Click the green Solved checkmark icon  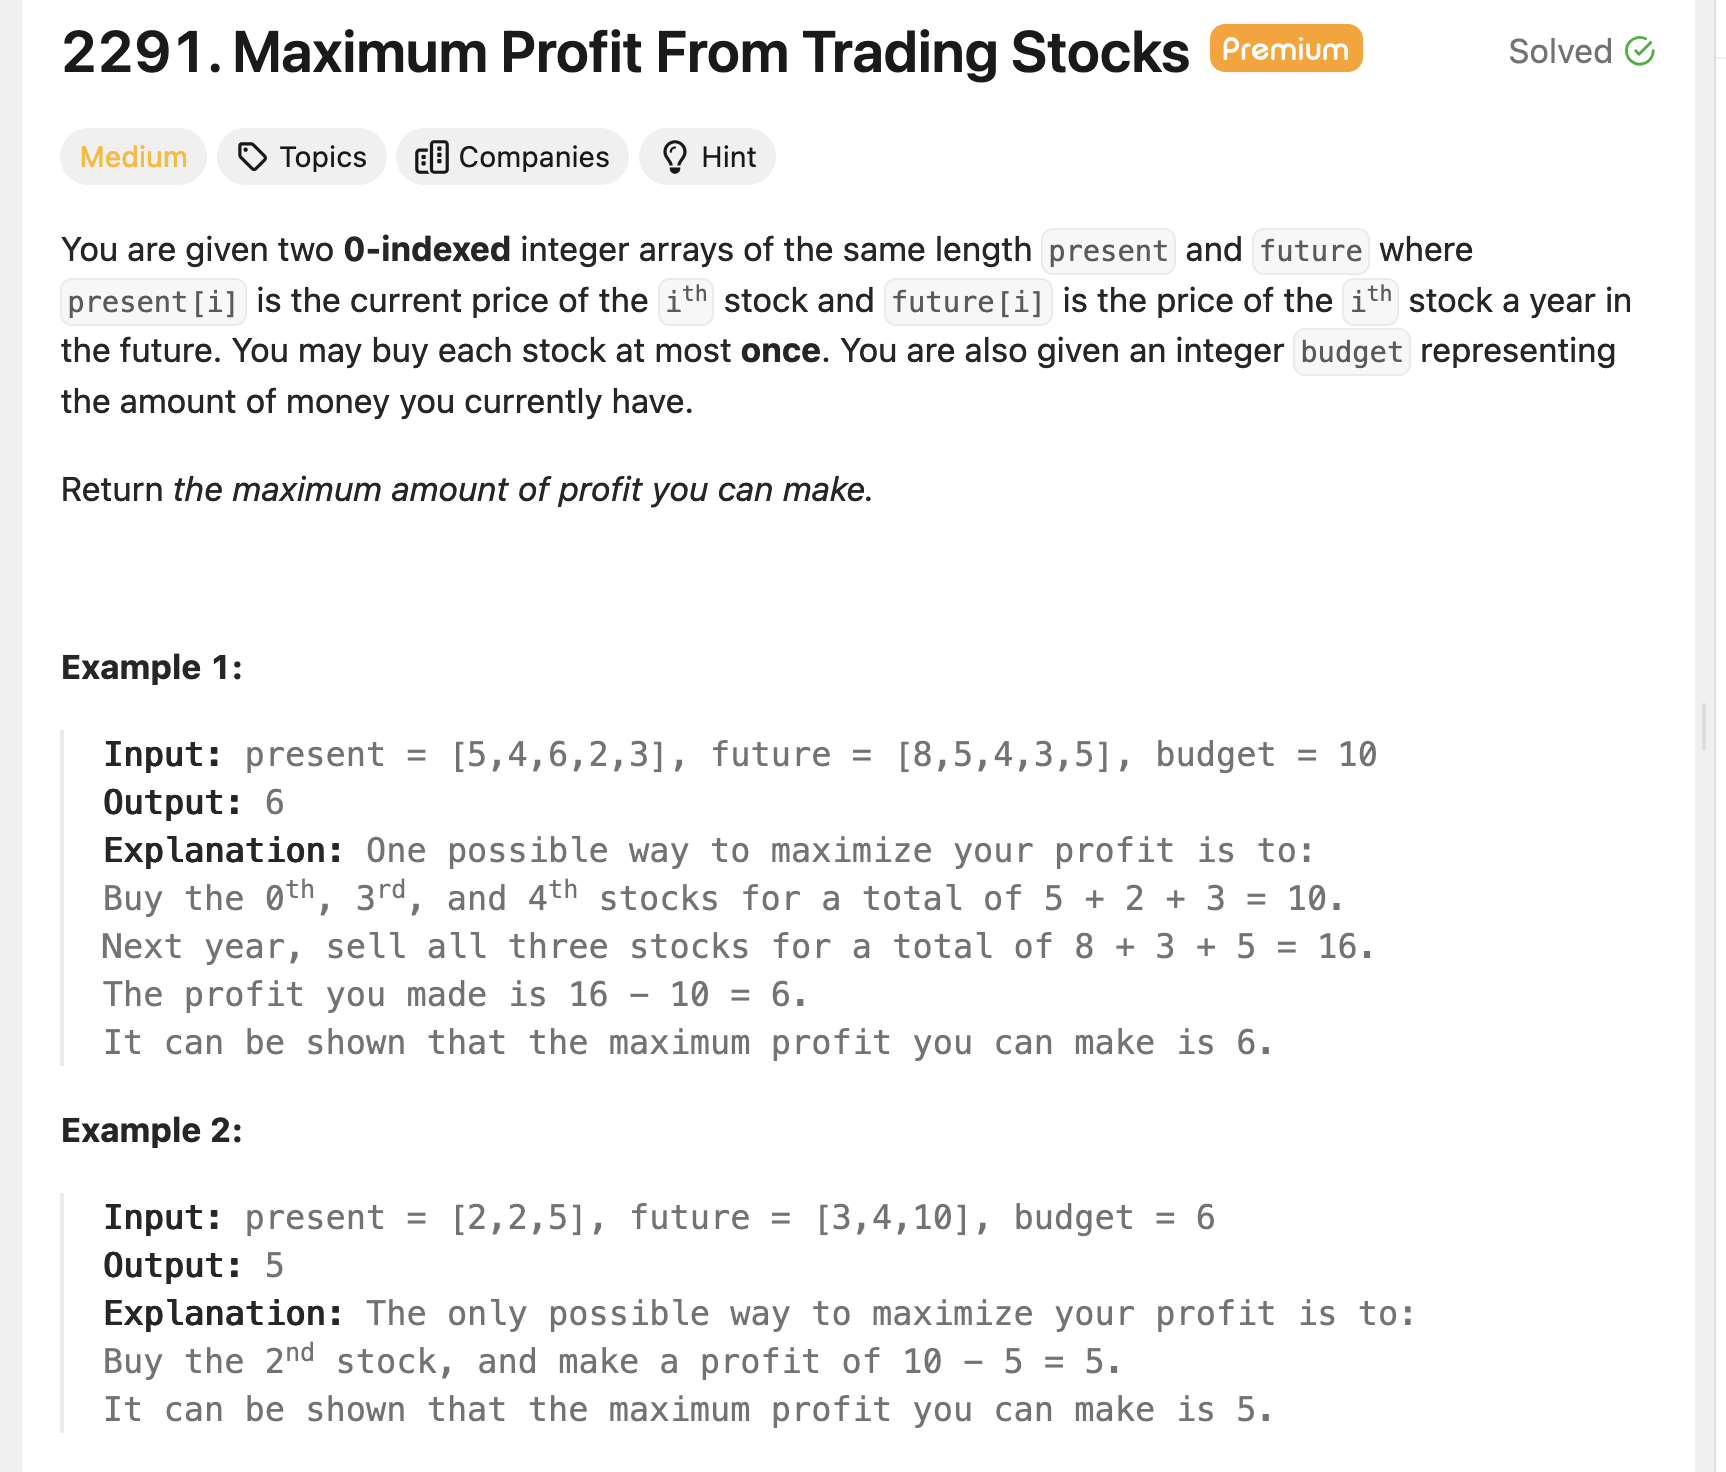pos(1640,51)
